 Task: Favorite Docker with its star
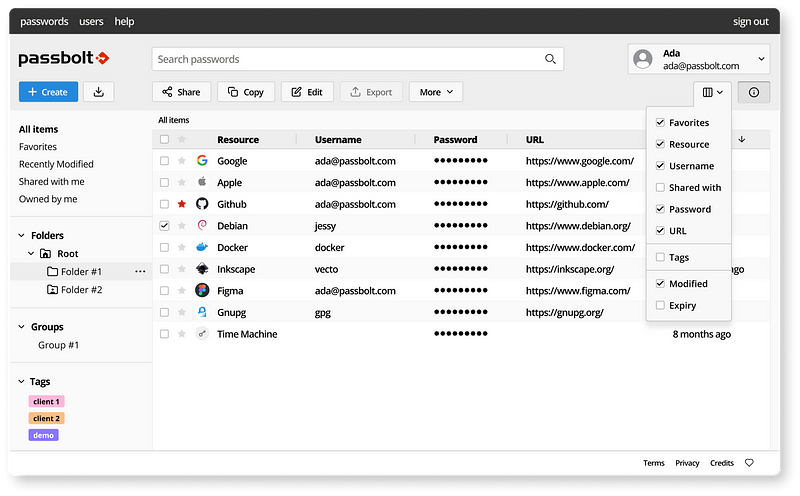(182, 247)
